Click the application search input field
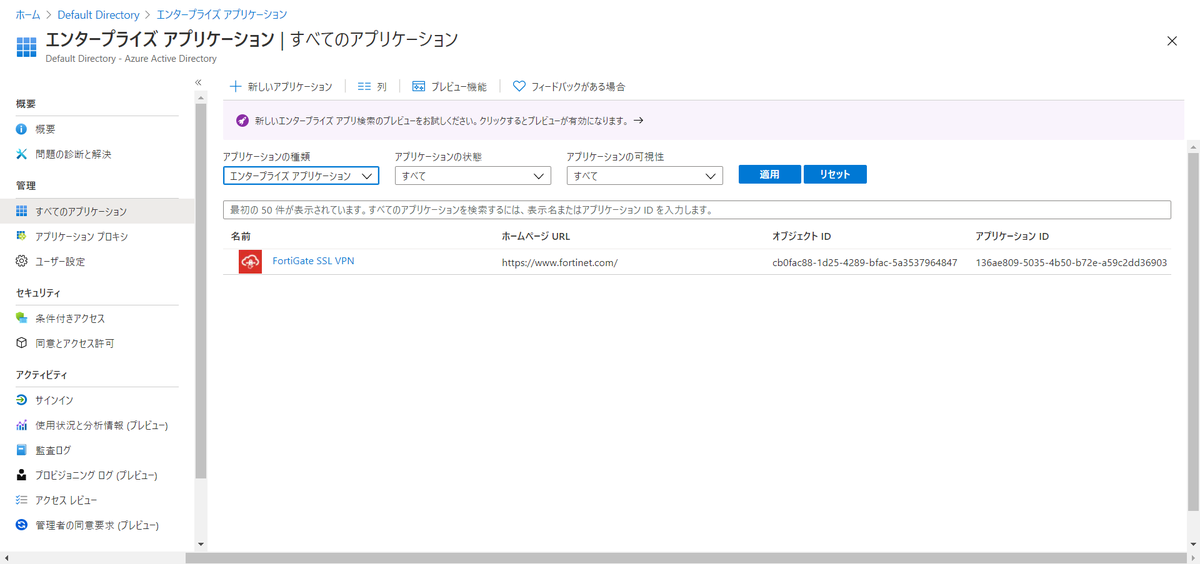Screen dimensions: 1200x564 (697, 210)
